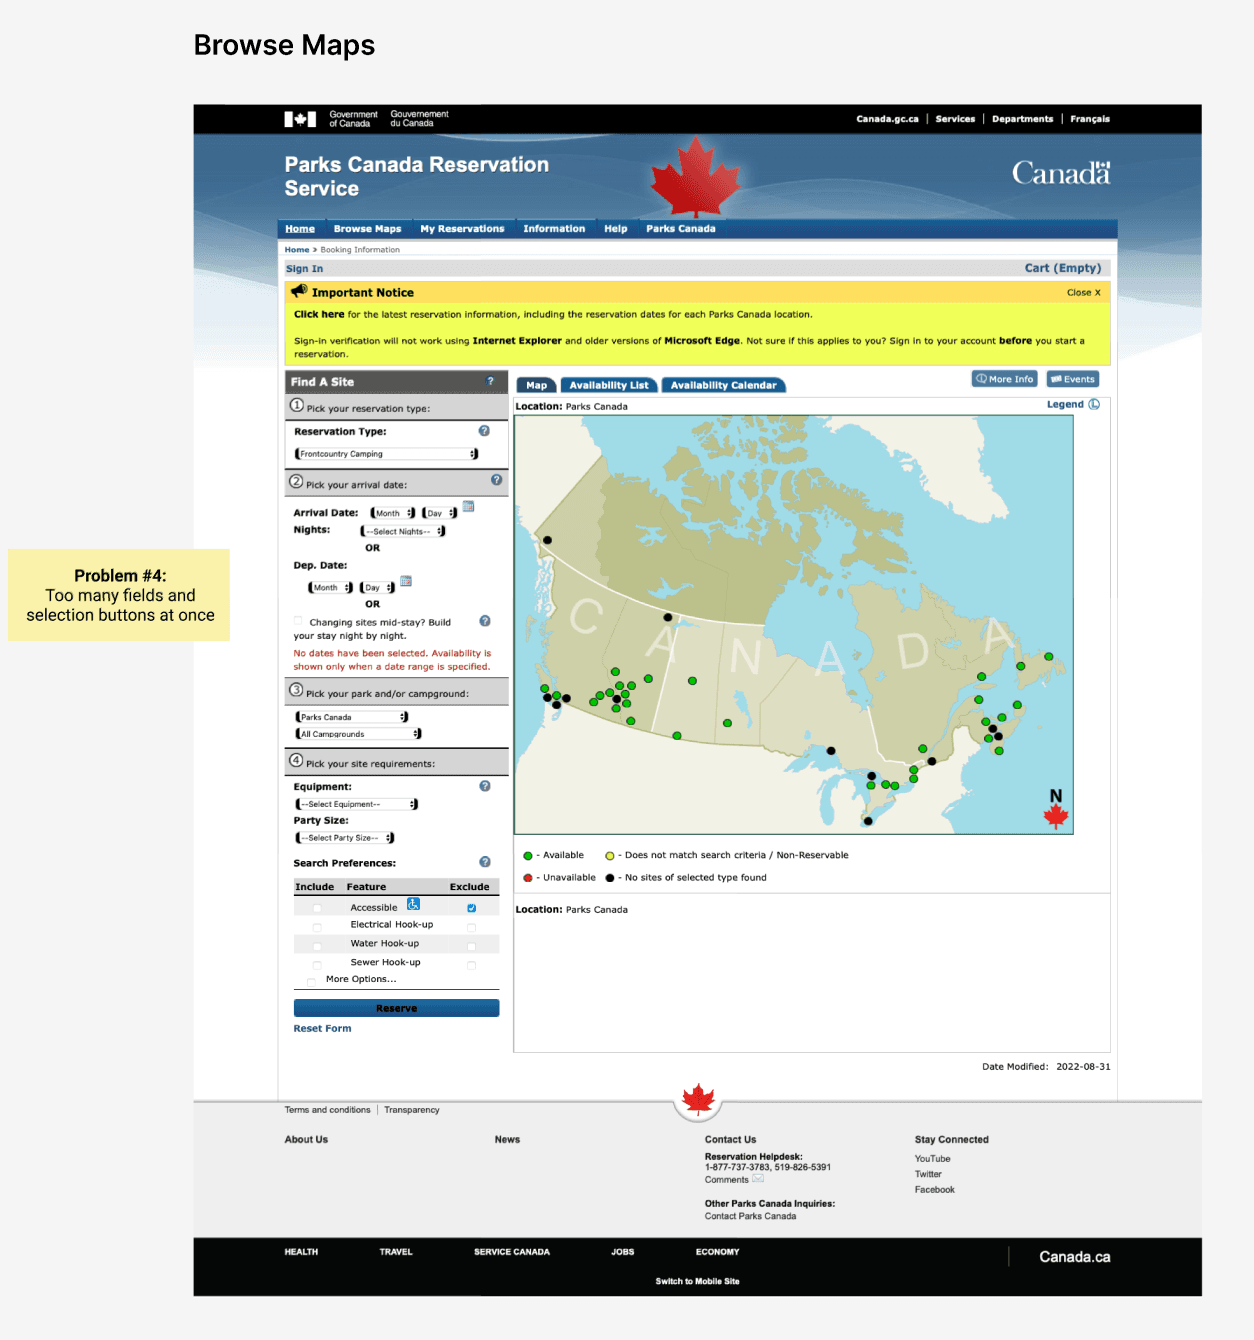Click the Reset Form link
Image resolution: width=1254 pixels, height=1340 pixels.
[x=322, y=1028]
